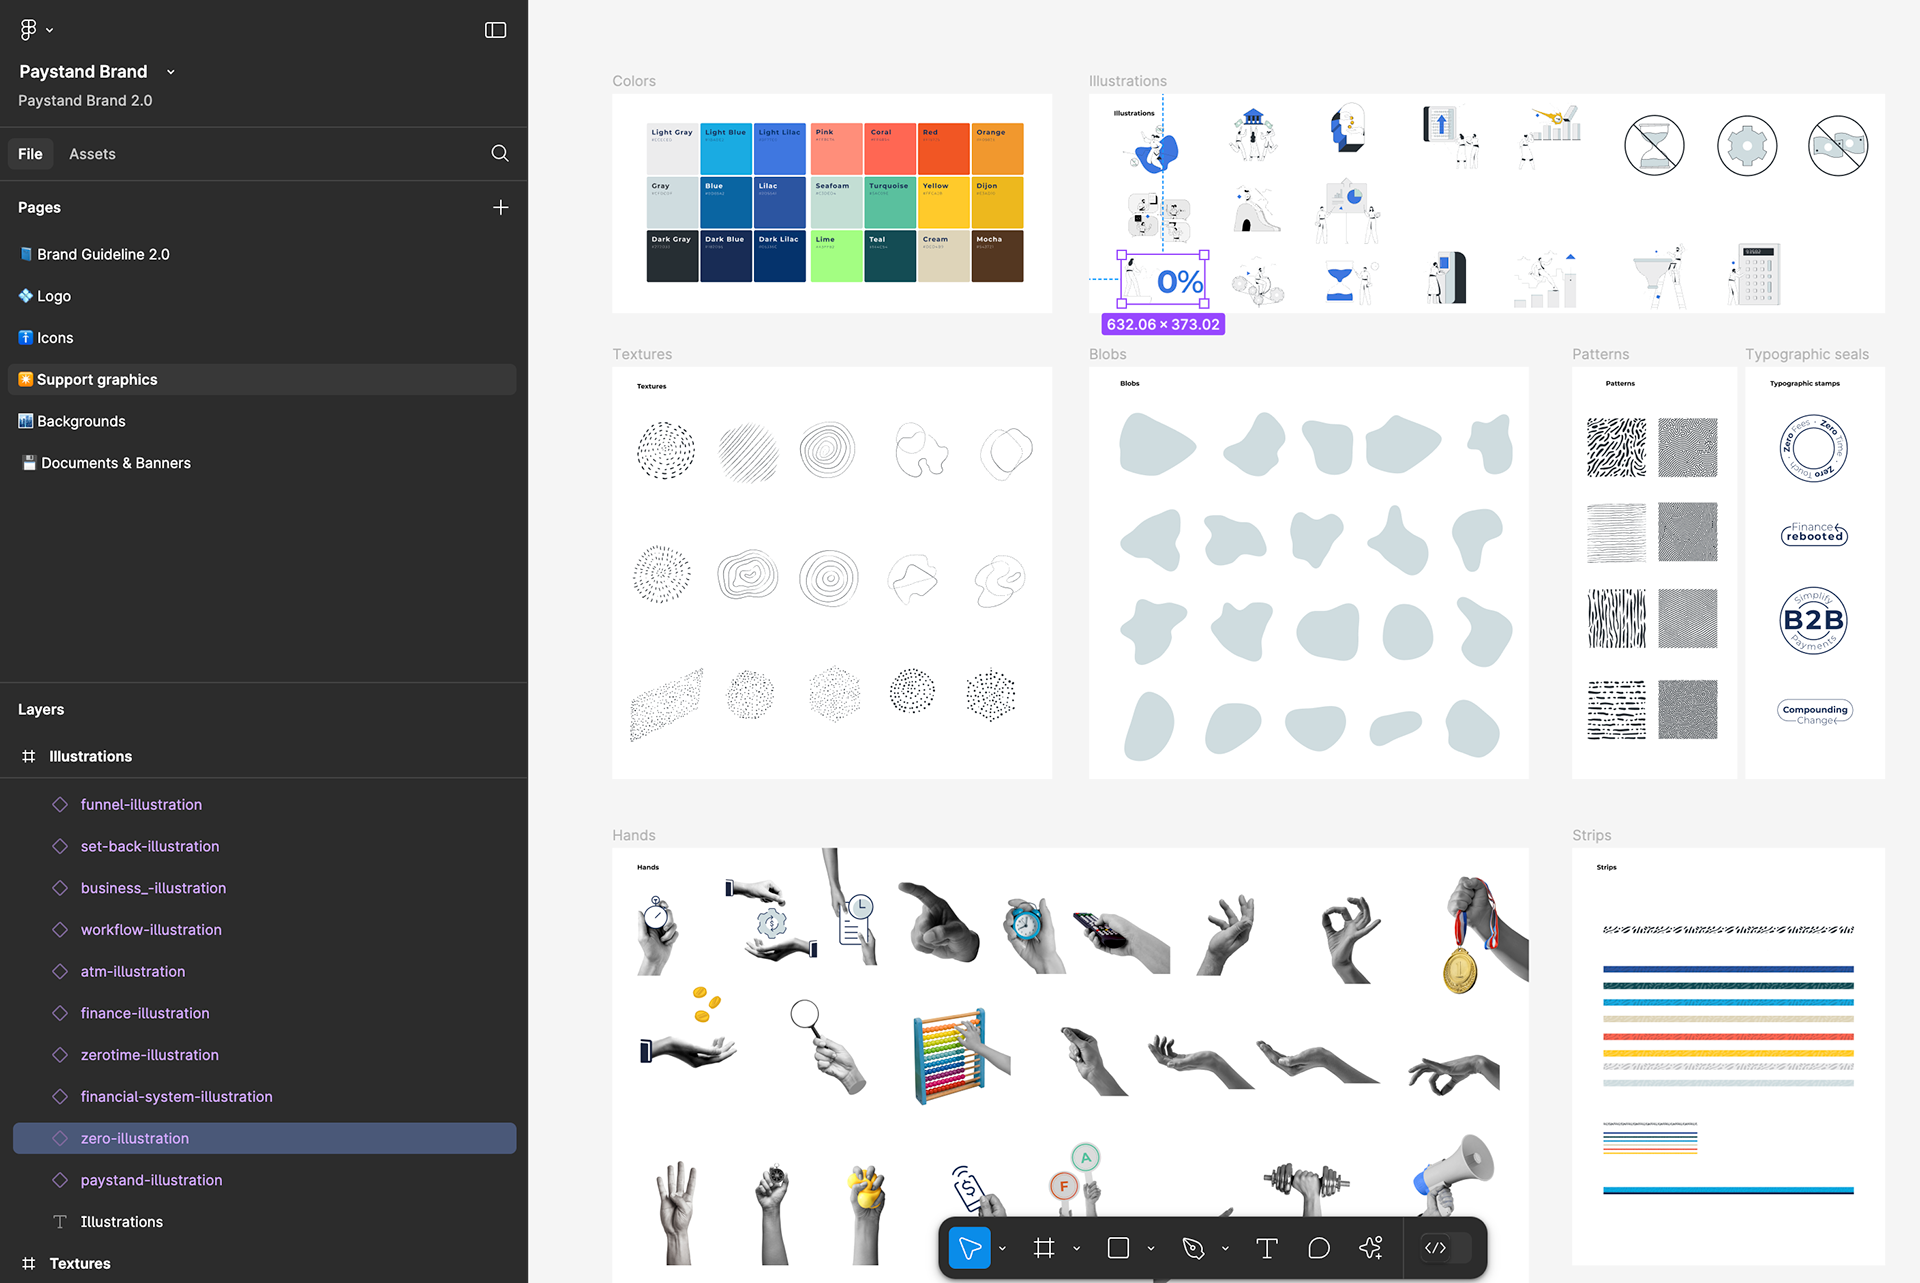Screen dimensions: 1920x1283
Task: Select the Comment tool
Action: click(x=1319, y=1248)
